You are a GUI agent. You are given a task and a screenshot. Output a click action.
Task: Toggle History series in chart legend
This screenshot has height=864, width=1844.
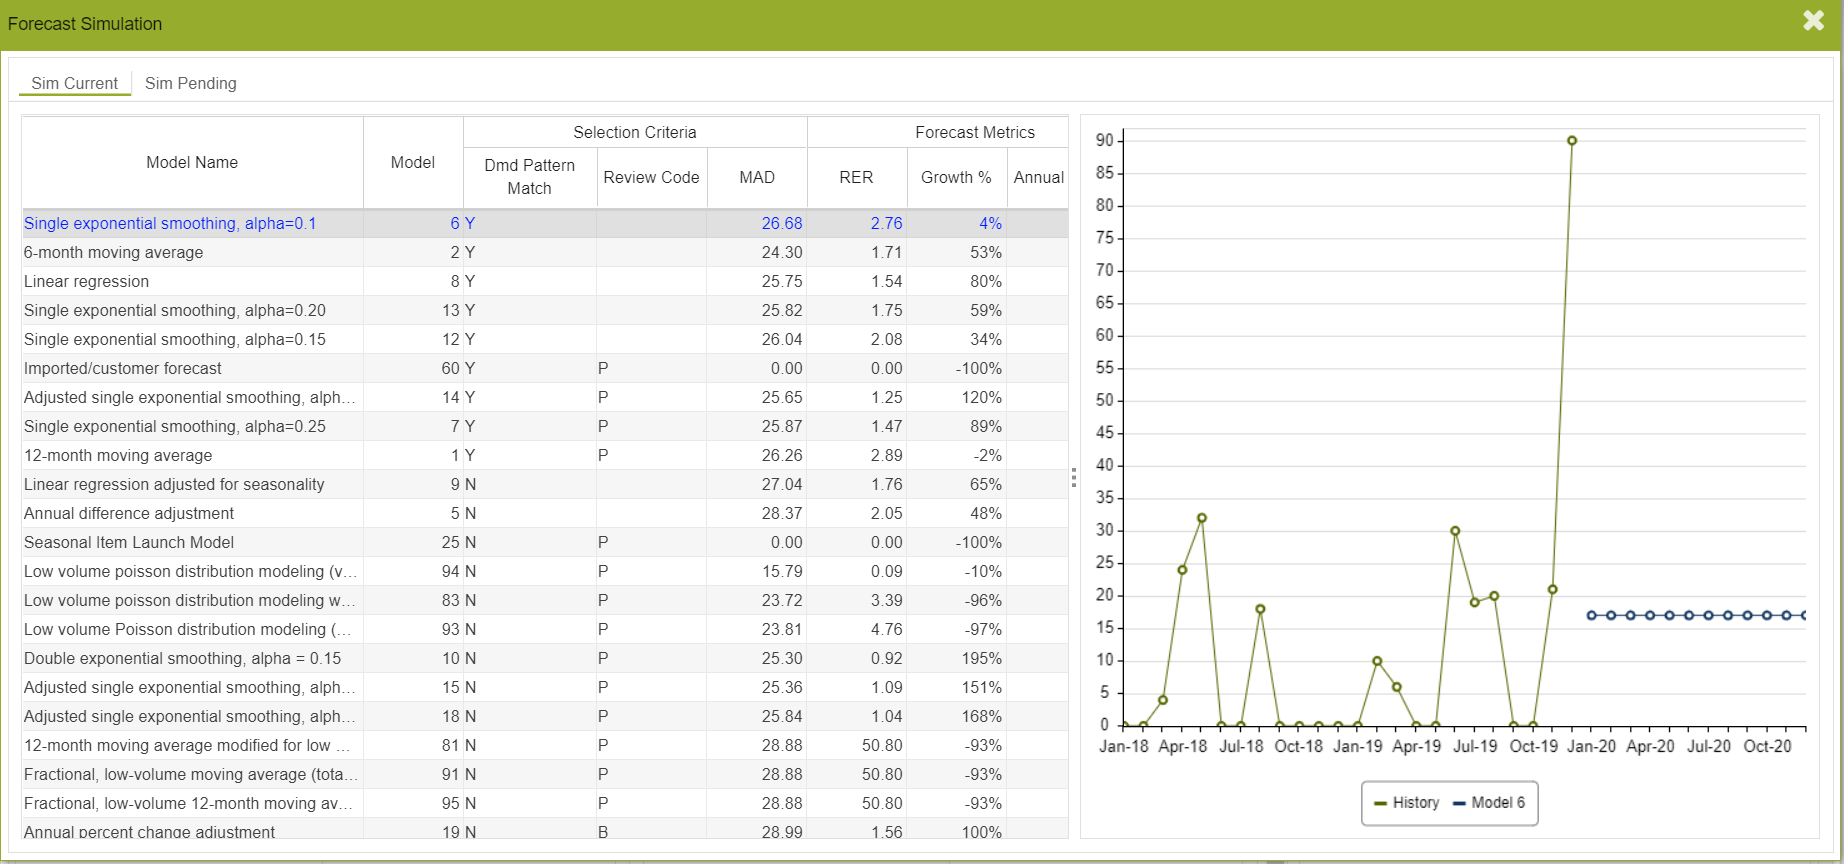(x=1406, y=803)
